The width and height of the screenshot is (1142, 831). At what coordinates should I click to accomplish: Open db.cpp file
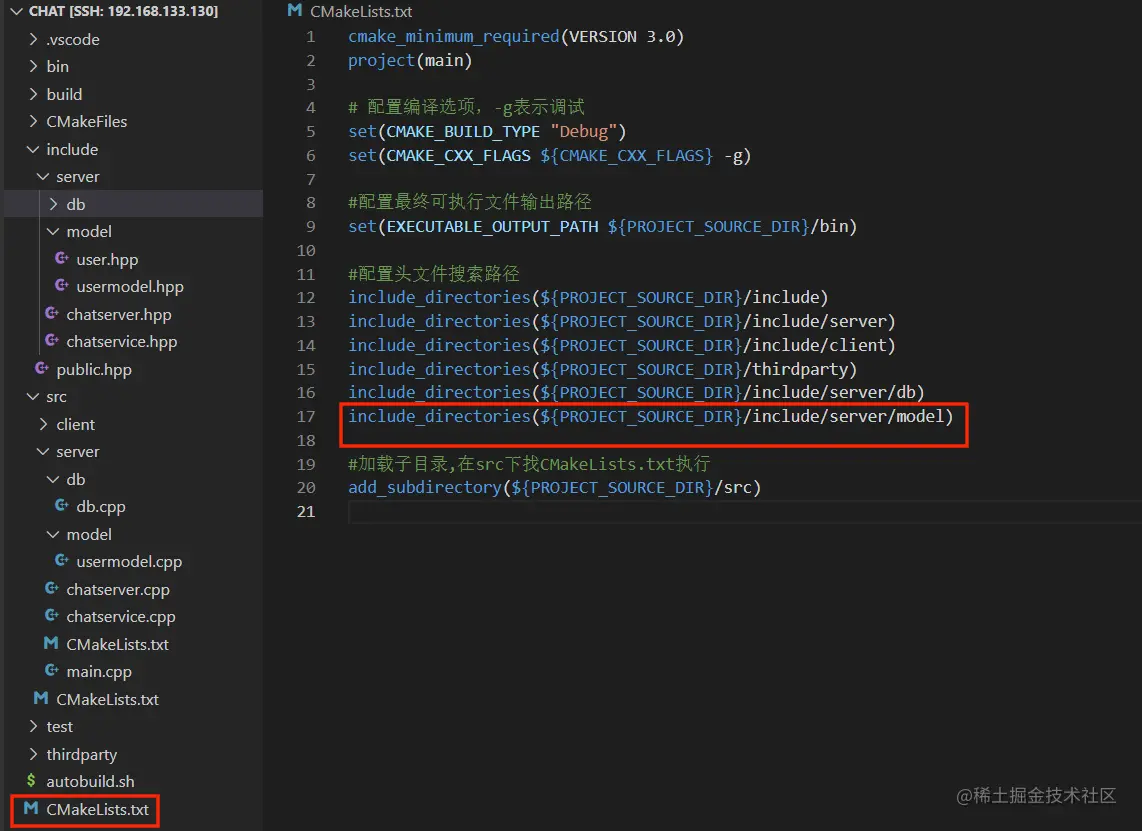tap(101, 506)
